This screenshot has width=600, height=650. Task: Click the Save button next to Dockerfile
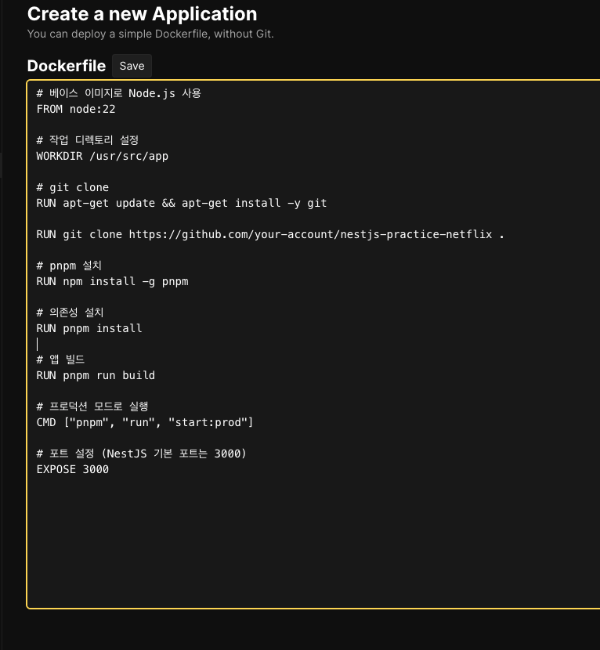coord(132,66)
